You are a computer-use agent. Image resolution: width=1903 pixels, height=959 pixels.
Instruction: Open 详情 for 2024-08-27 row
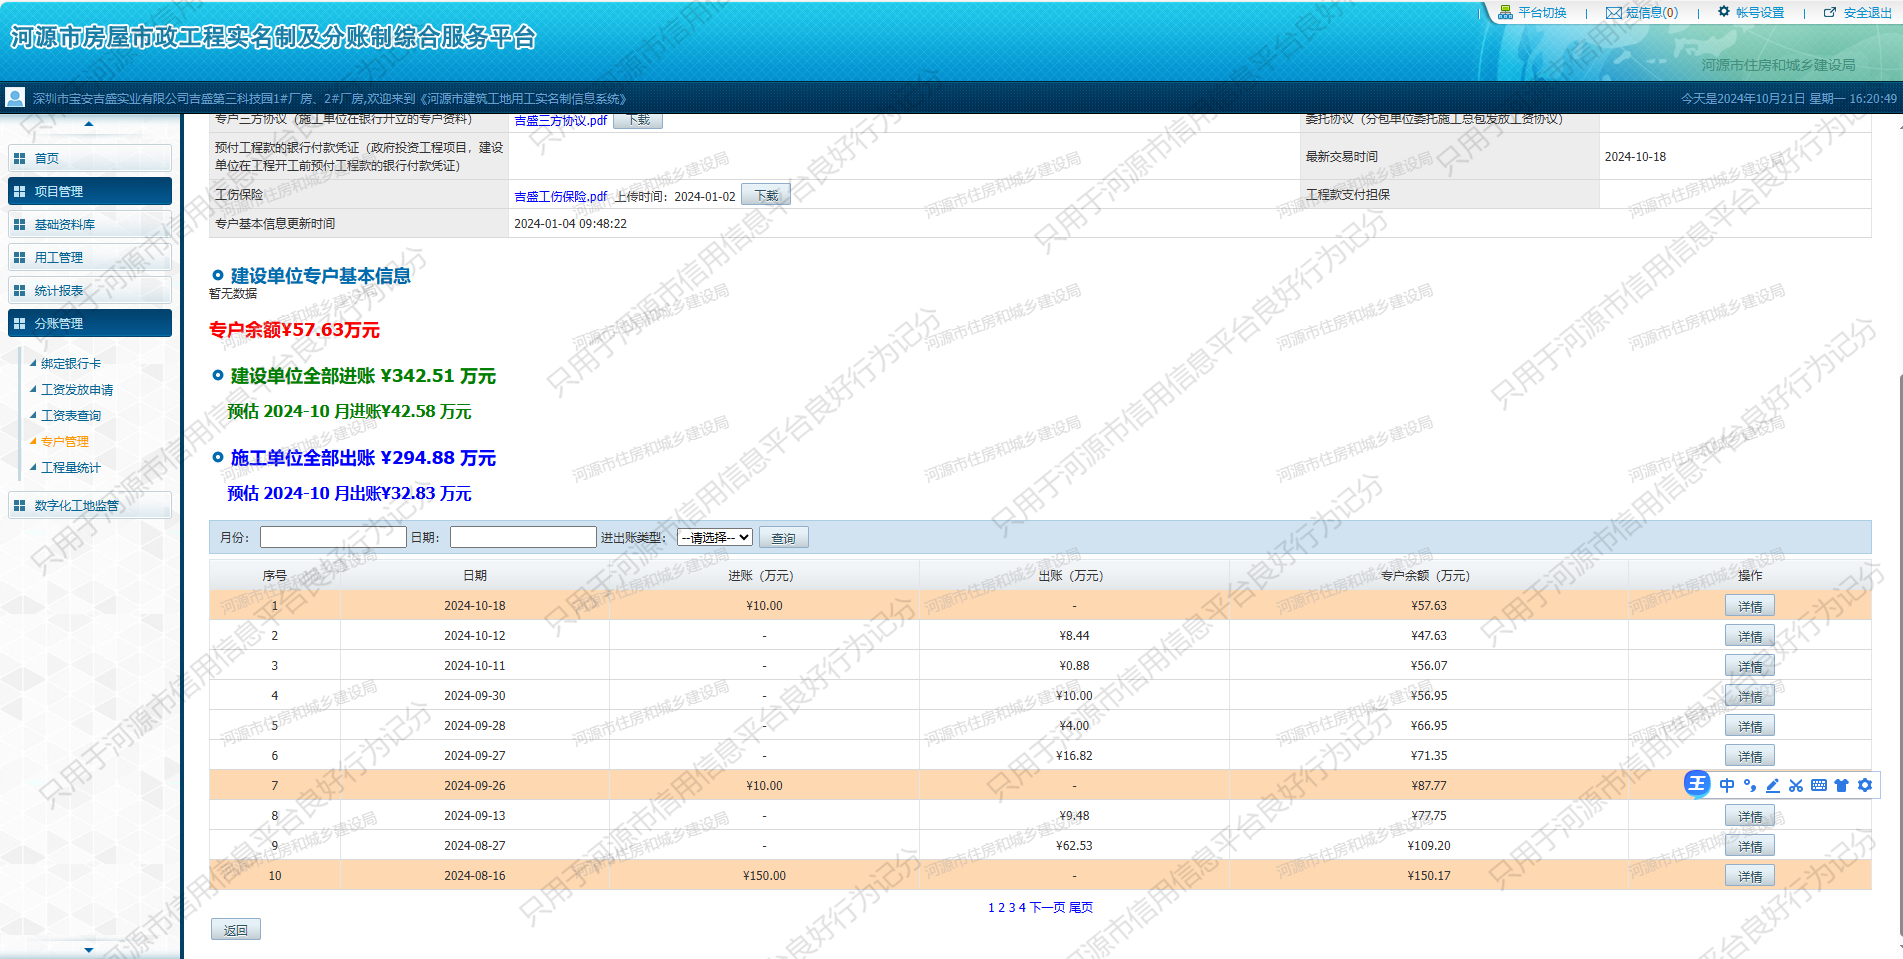[x=1750, y=846]
